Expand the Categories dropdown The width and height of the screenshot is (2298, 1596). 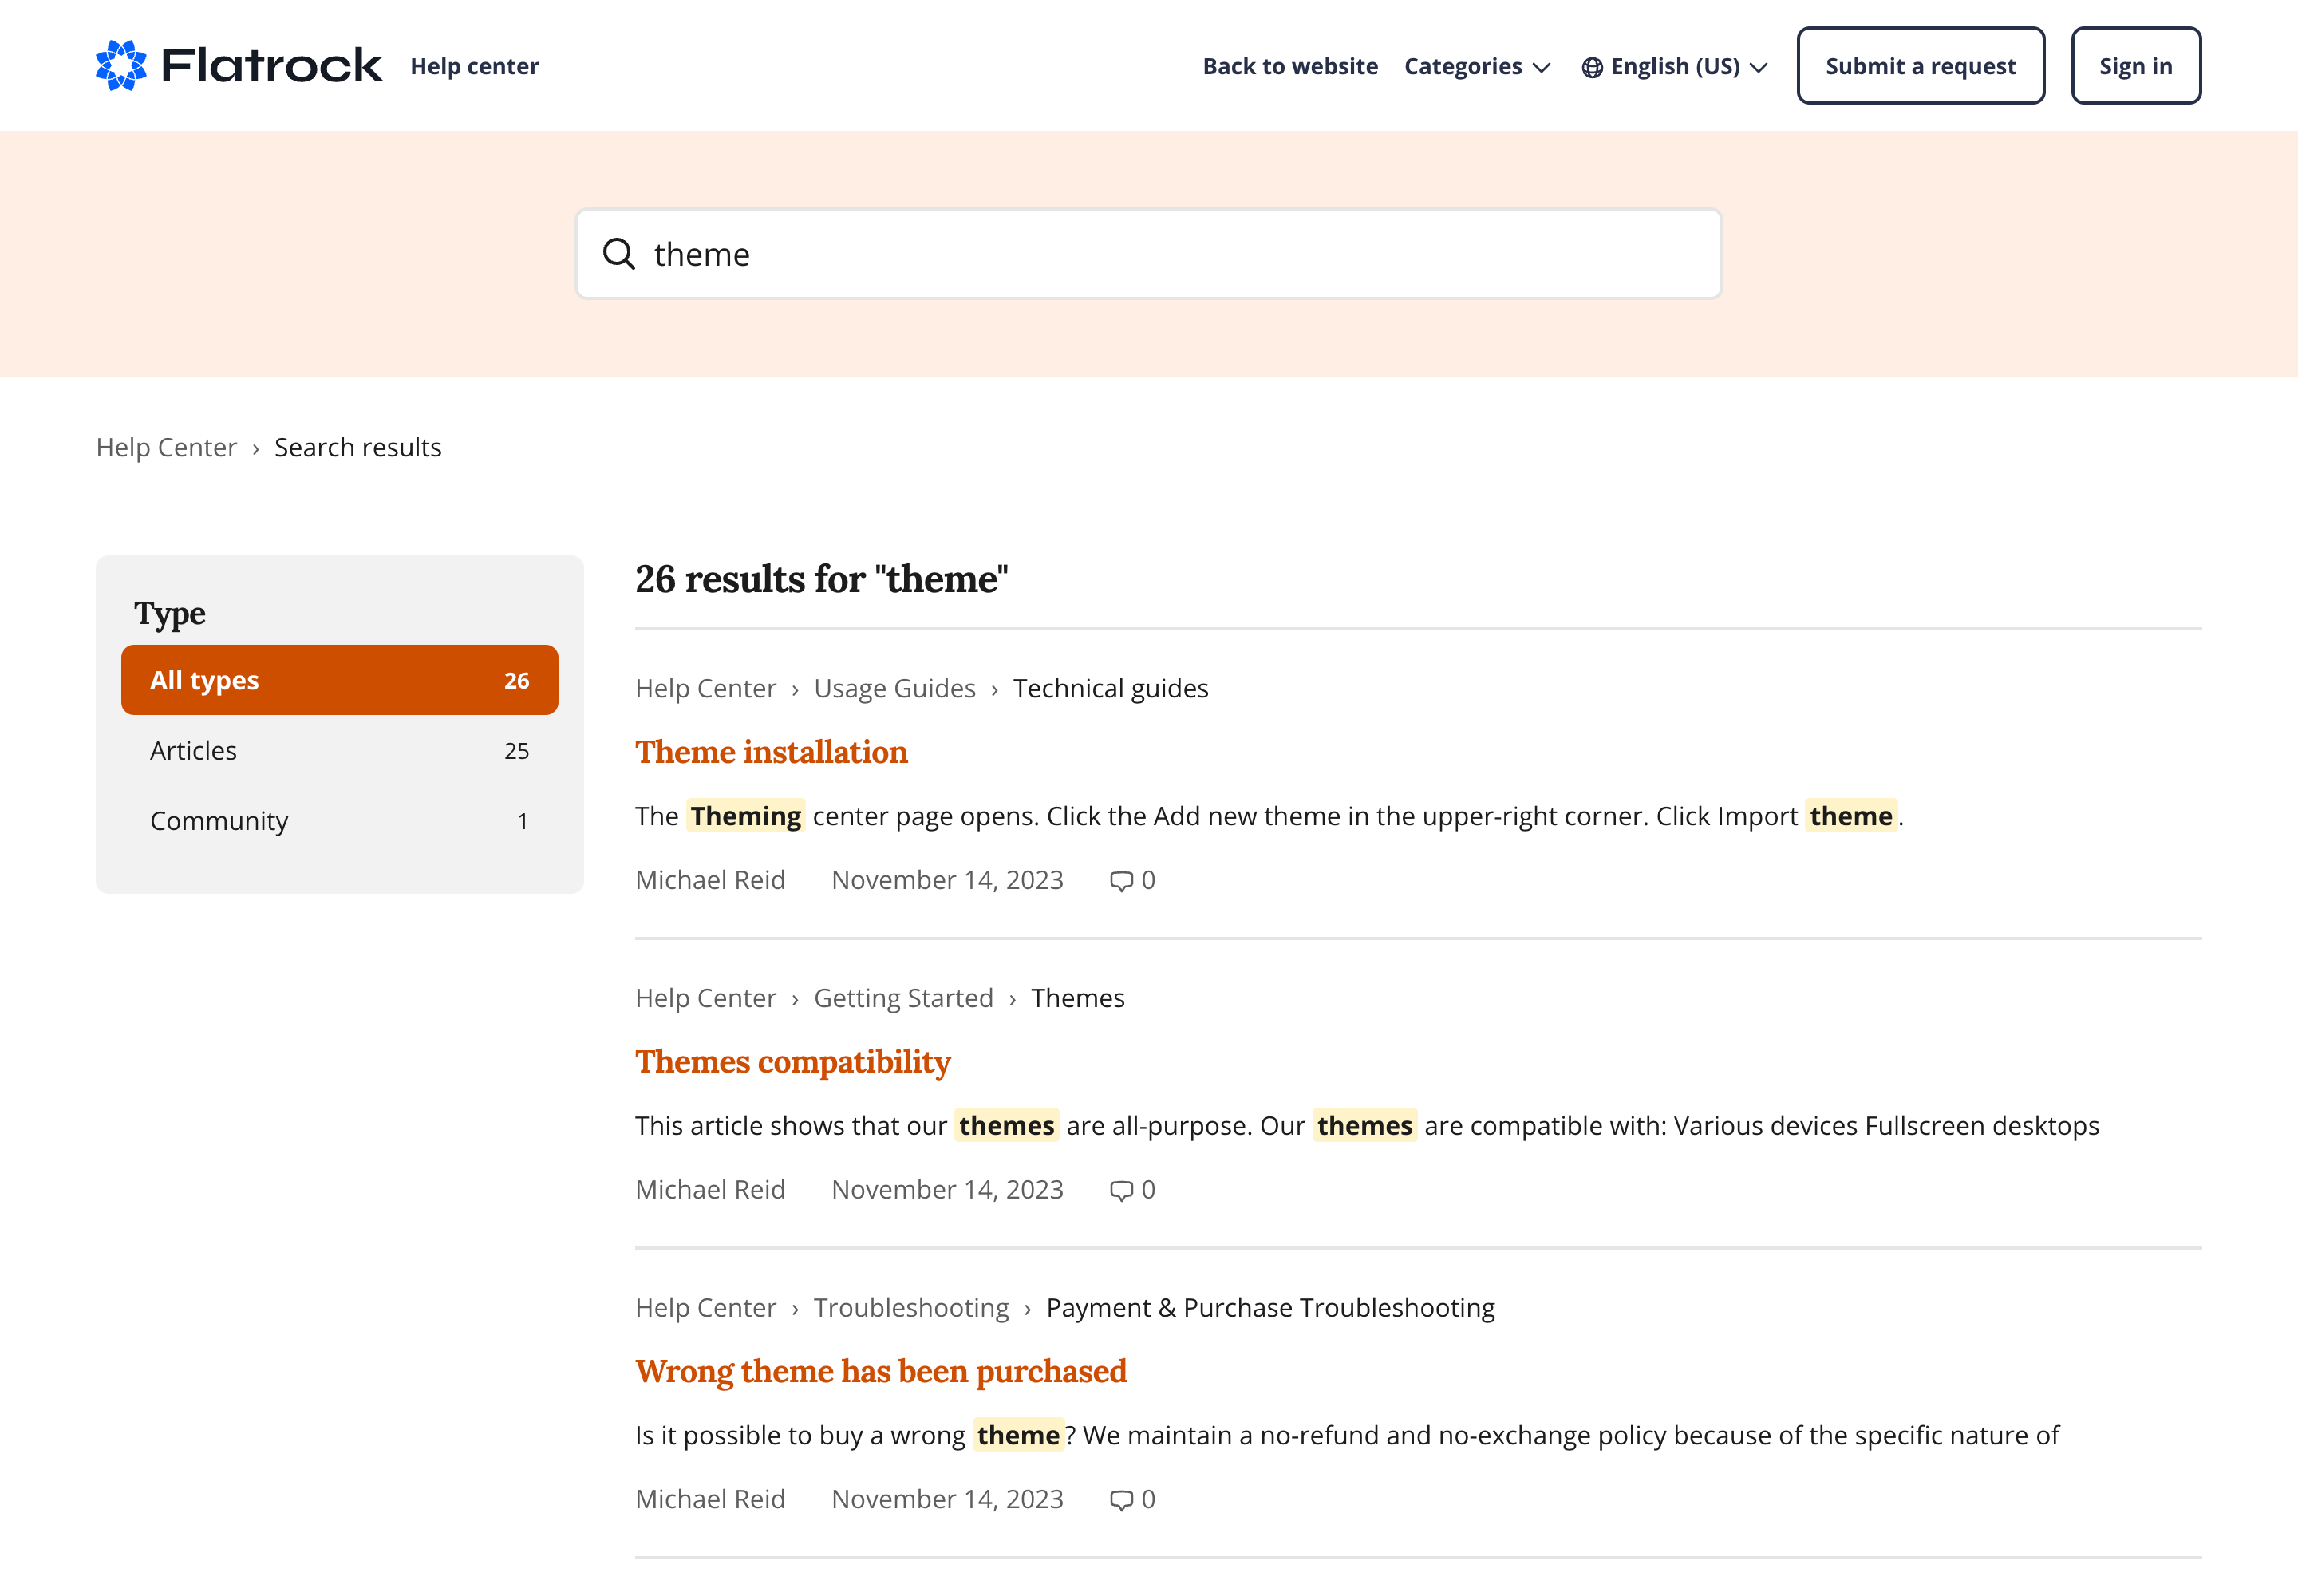tap(1477, 66)
